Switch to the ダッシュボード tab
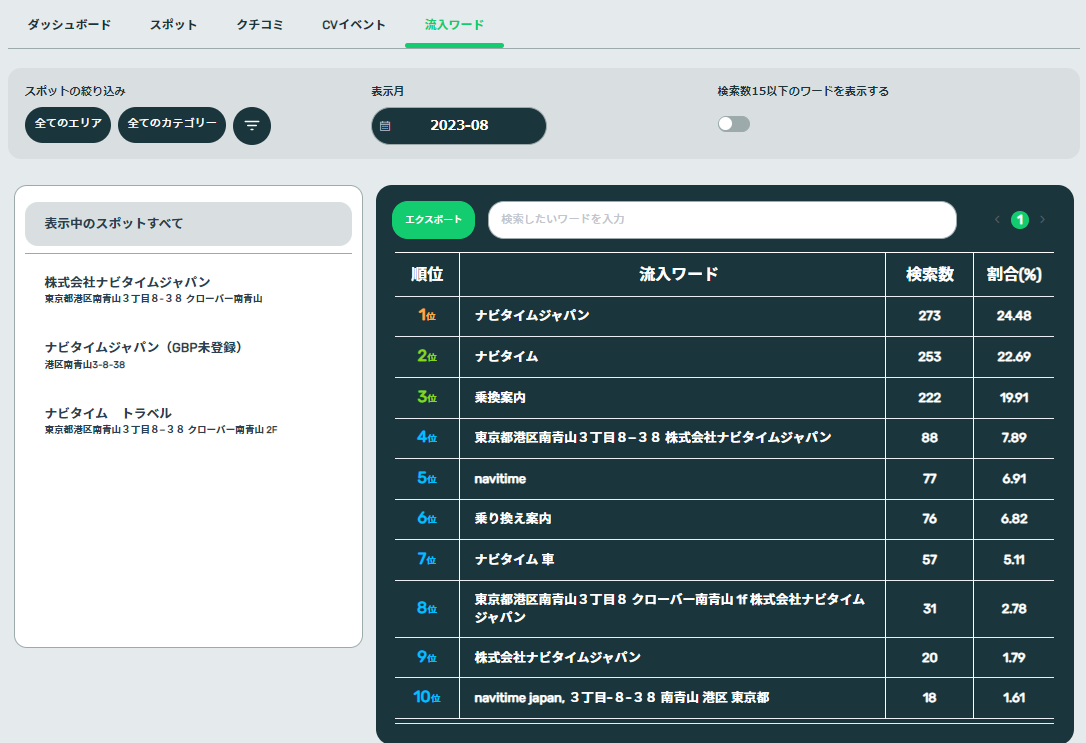Screen dimensions: 1086x743 pyautogui.click(x=69, y=25)
